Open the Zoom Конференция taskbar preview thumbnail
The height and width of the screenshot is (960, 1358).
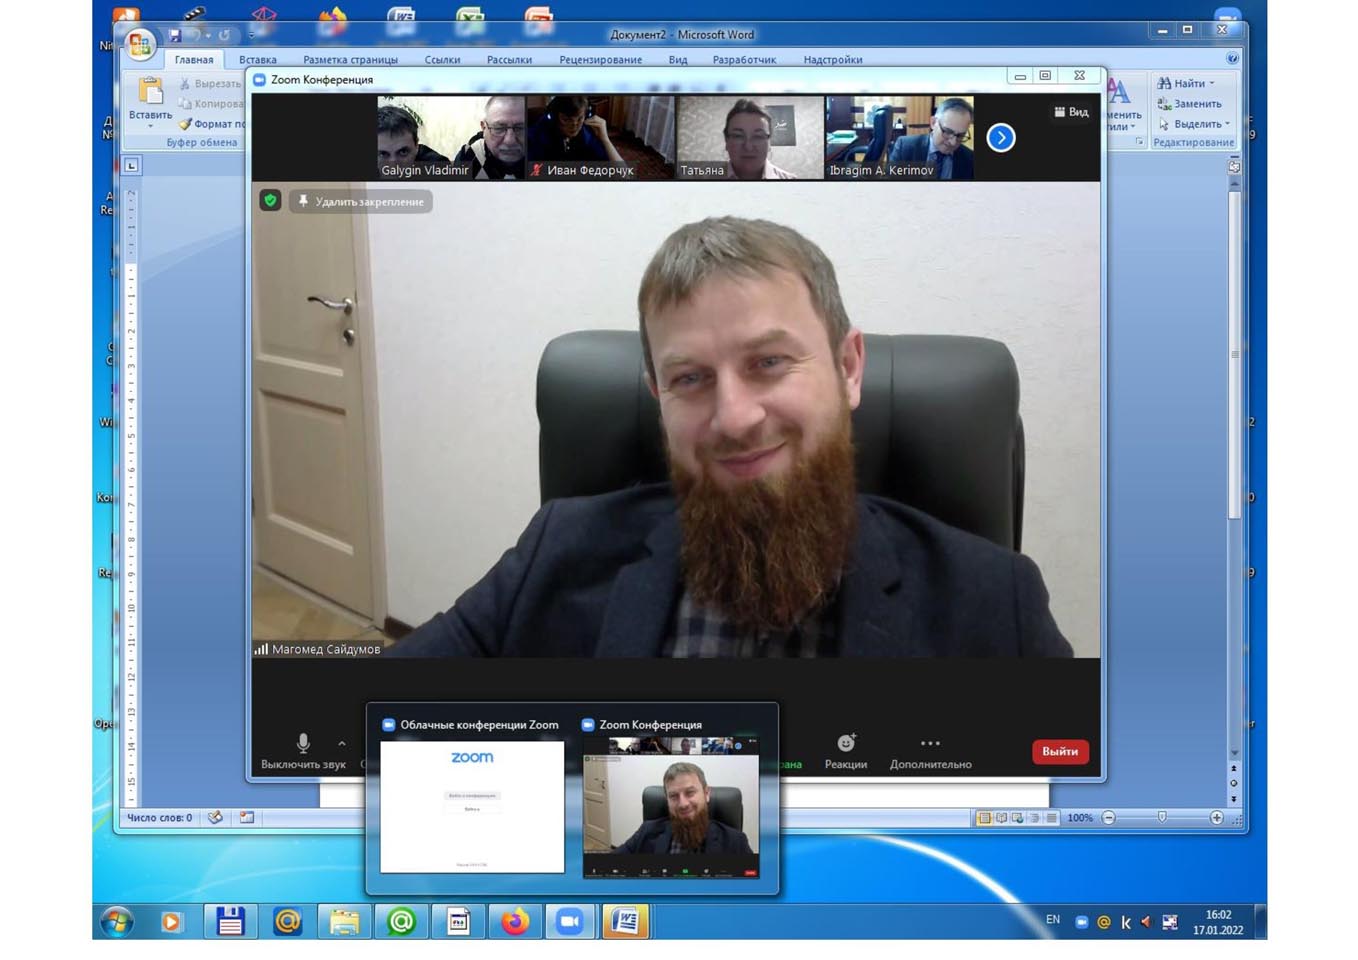click(x=671, y=807)
